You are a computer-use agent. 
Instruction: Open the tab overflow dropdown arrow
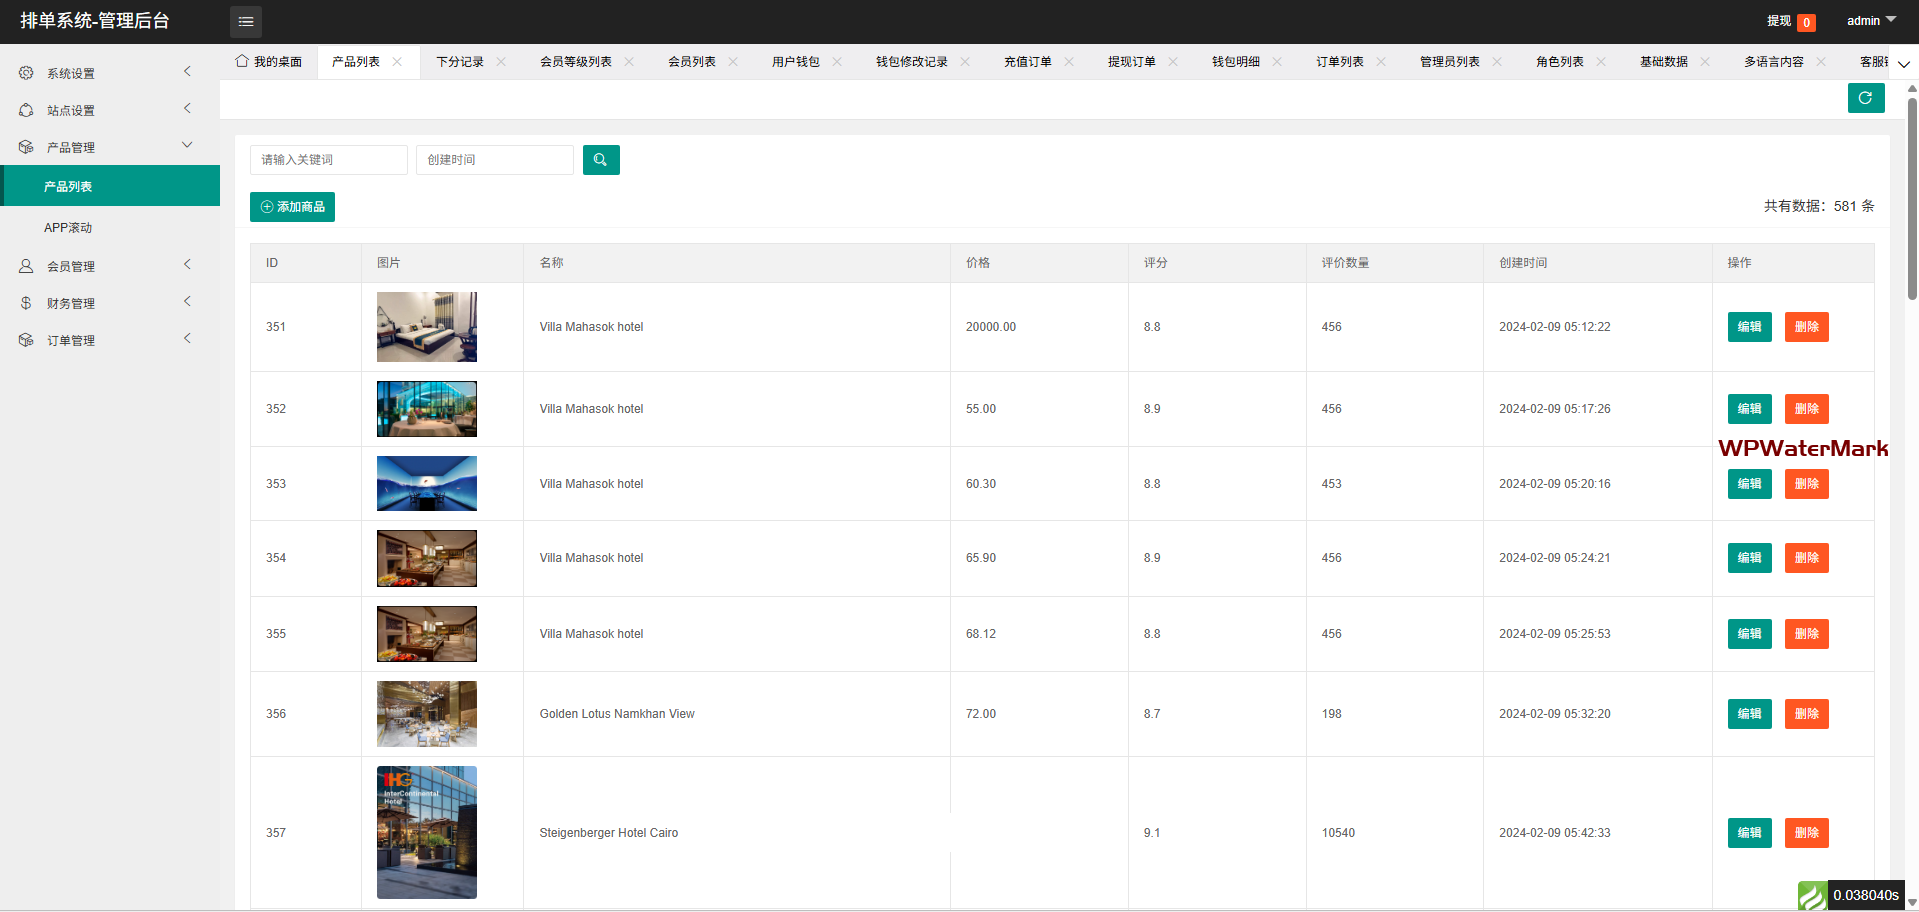(x=1903, y=64)
